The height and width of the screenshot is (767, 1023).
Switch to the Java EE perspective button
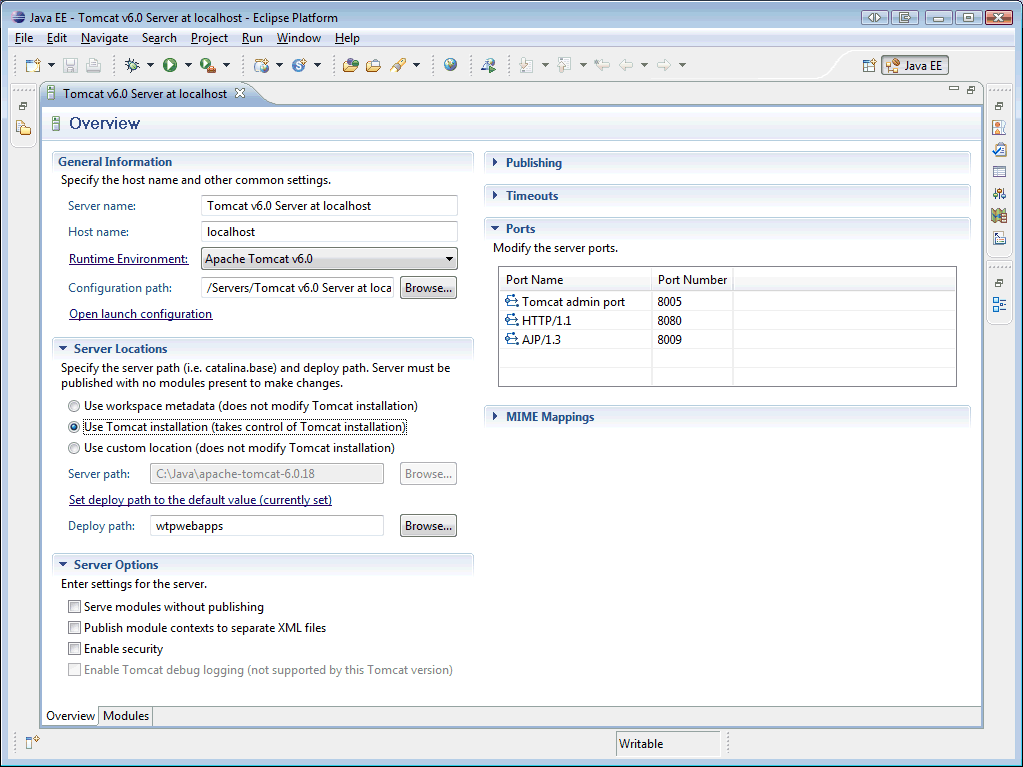915,65
